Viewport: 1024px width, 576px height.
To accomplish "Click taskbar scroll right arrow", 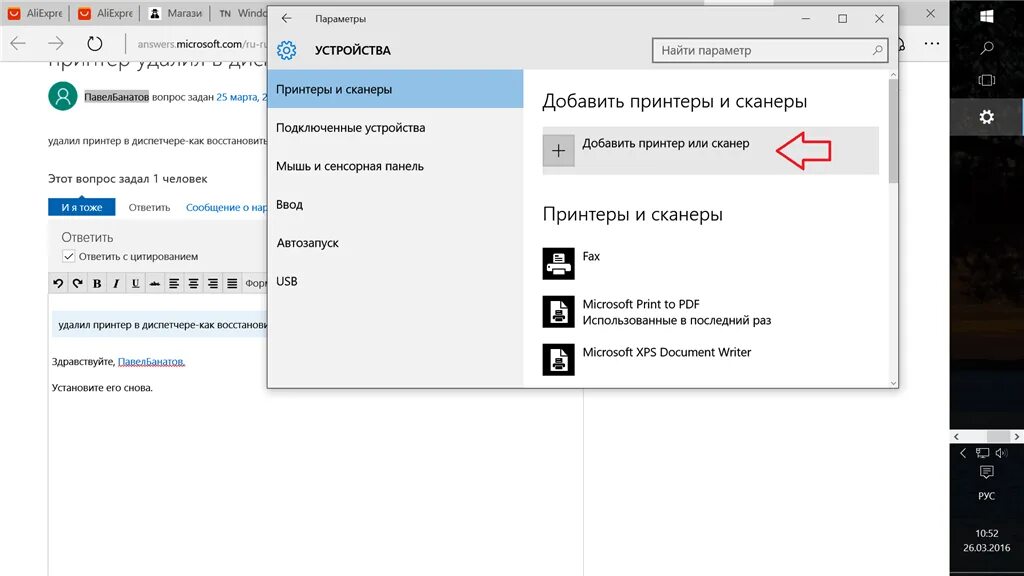I will pyautogui.click(x=1016, y=436).
